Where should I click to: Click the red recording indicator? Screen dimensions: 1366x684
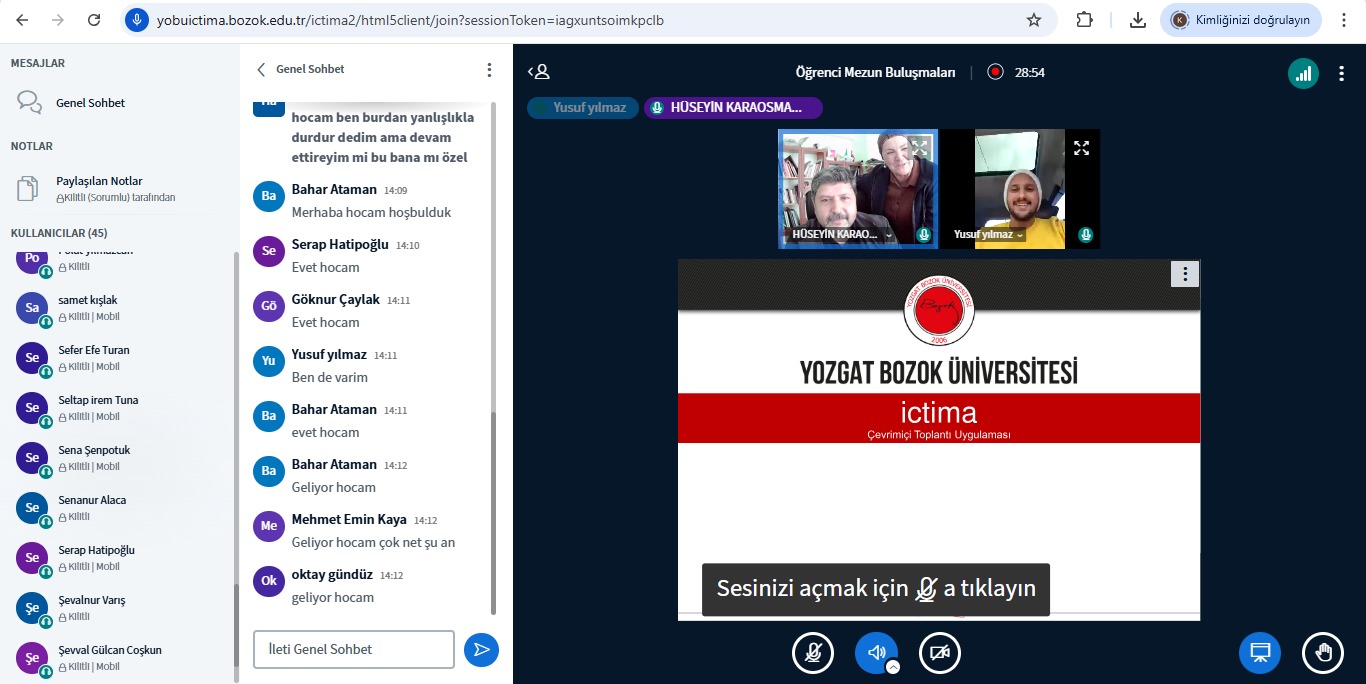pyautogui.click(x=995, y=72)
